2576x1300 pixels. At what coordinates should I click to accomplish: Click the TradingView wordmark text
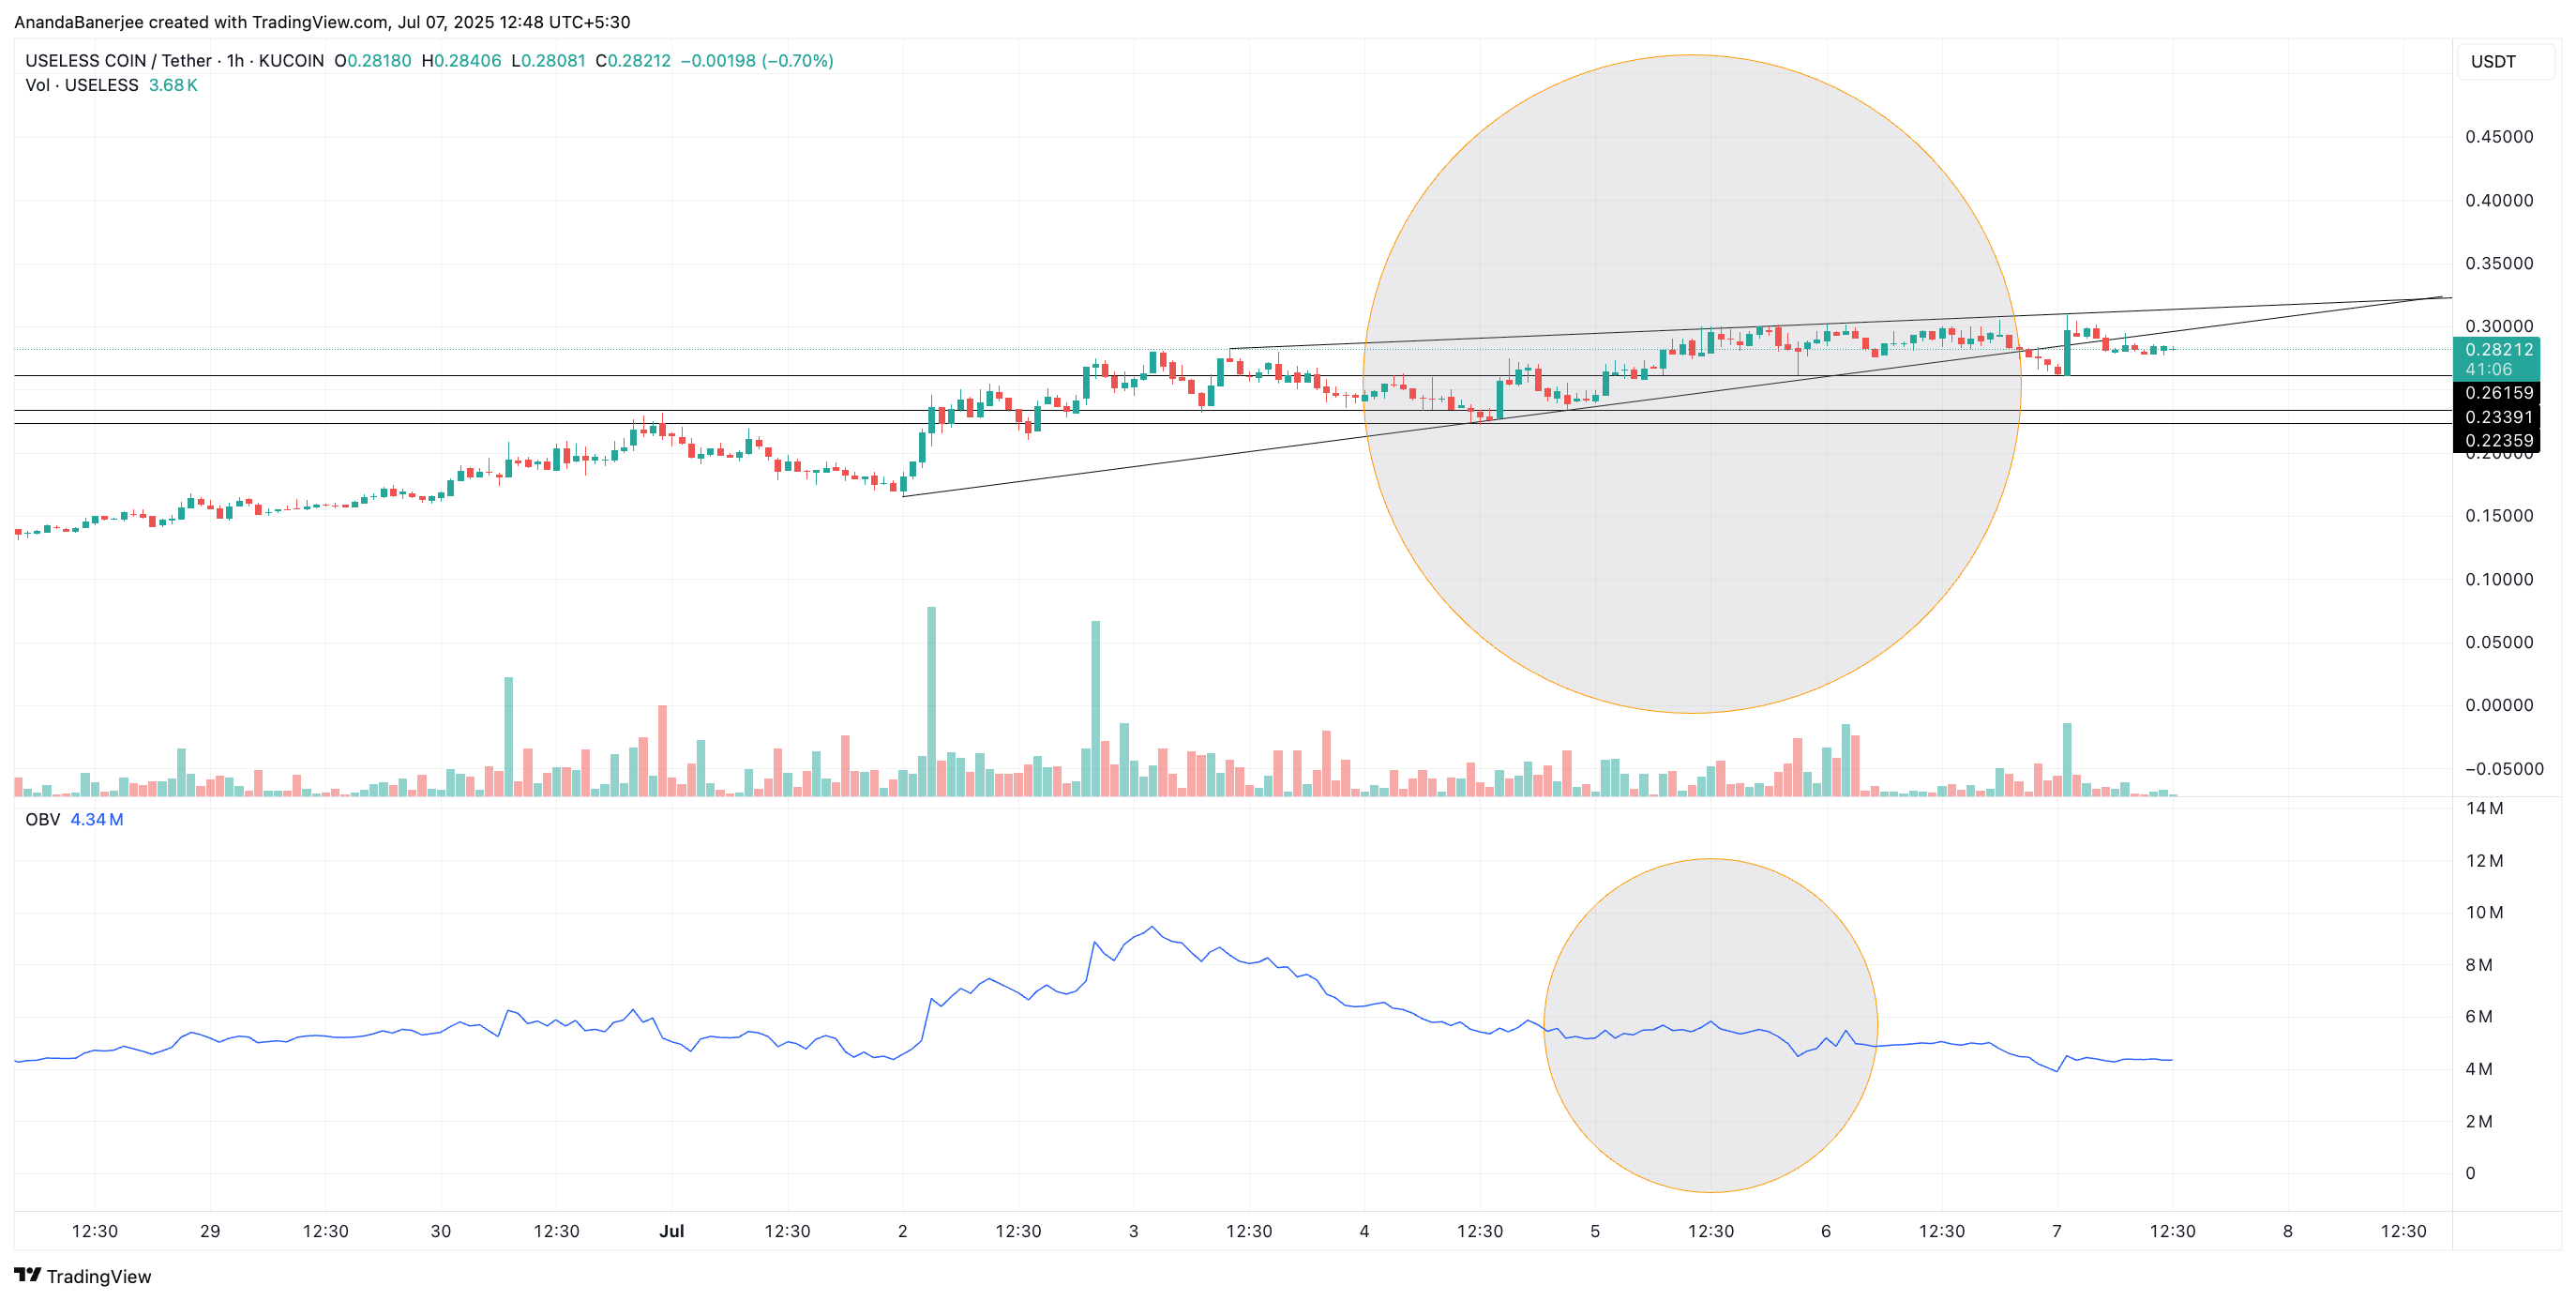click(99, 1277)
